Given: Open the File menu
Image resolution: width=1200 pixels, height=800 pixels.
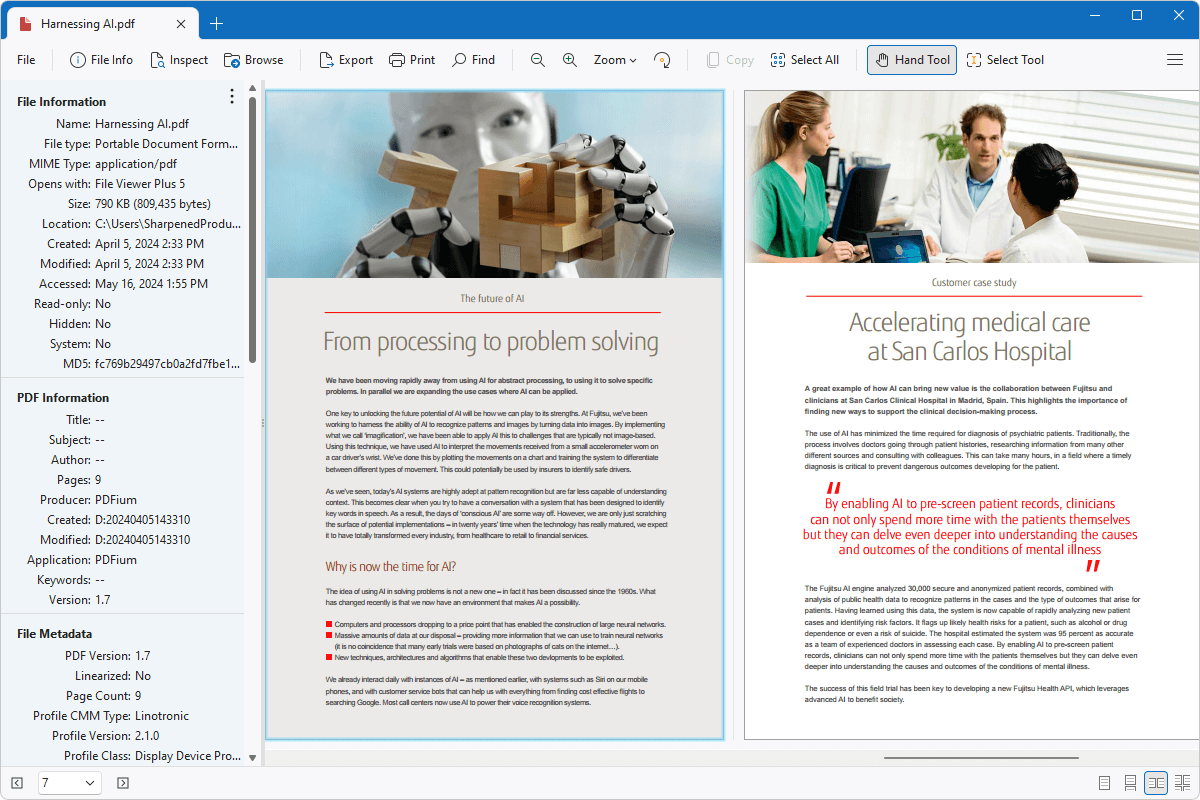Looking at the screenshot, I should pos(26,60).
